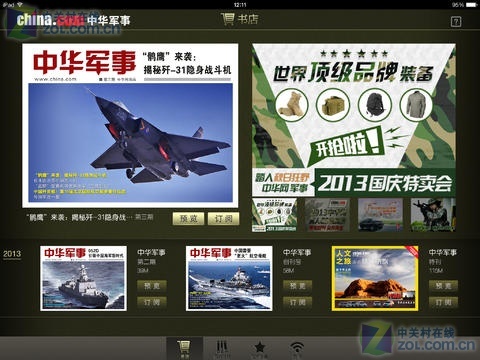Tap the 中华军事 title beside 人文之旅 cover
480x360 pixels.
click(443, 253)
